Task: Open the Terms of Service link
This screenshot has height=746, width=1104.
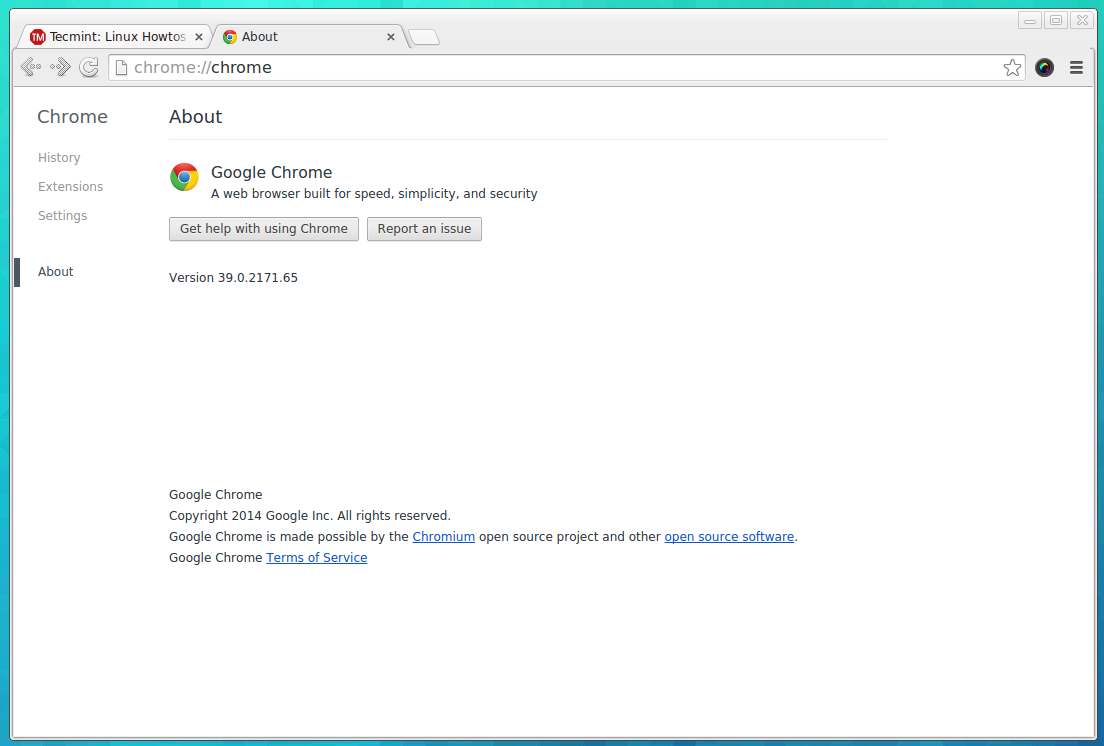Action: [x=316, y=558]
